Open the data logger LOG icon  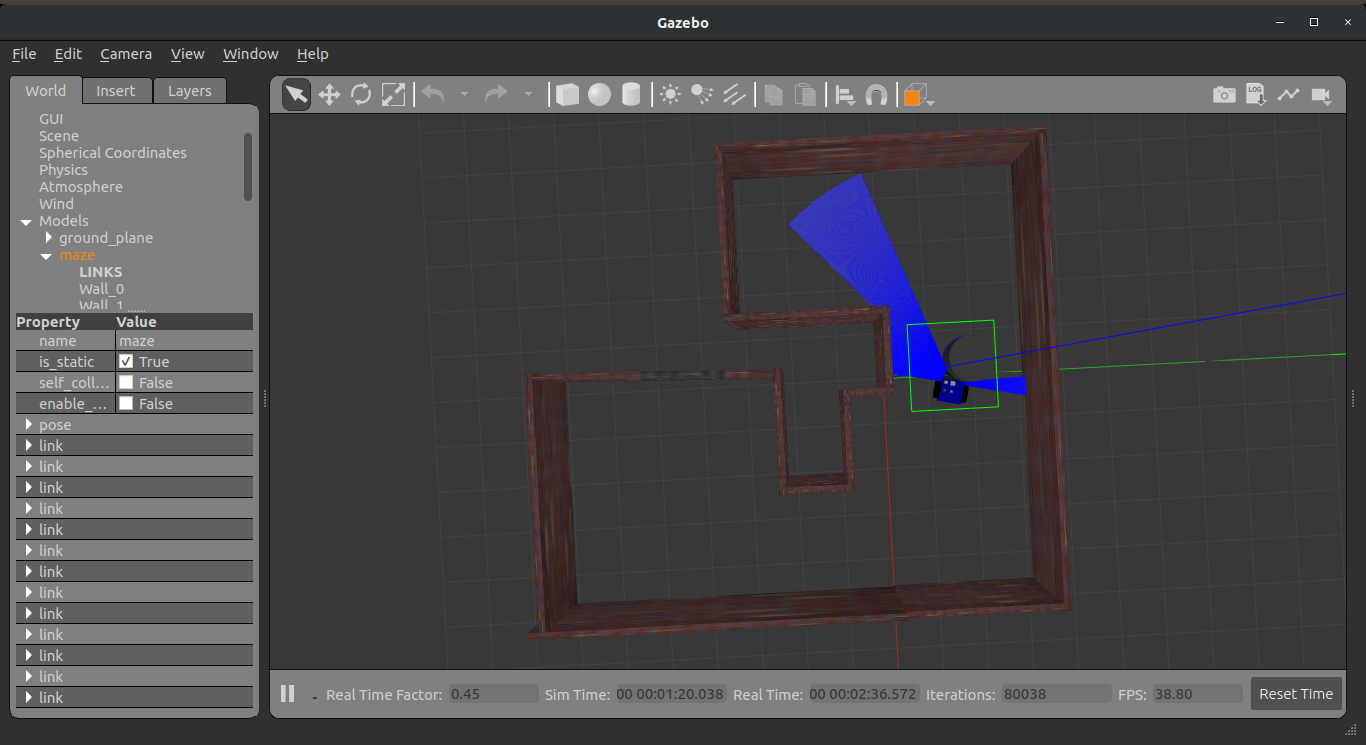(1256, 95)
